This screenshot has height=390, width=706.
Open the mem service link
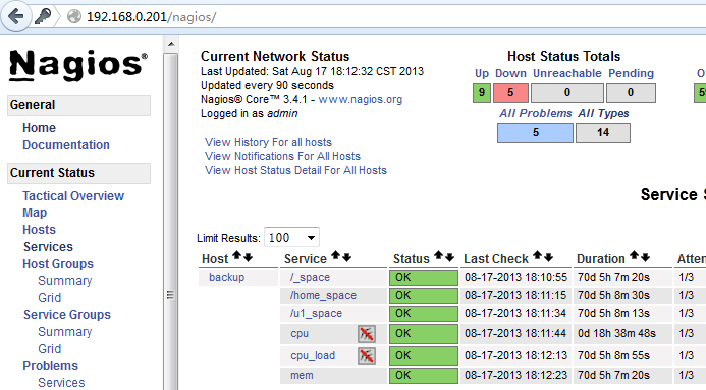[x=302, y=376]
